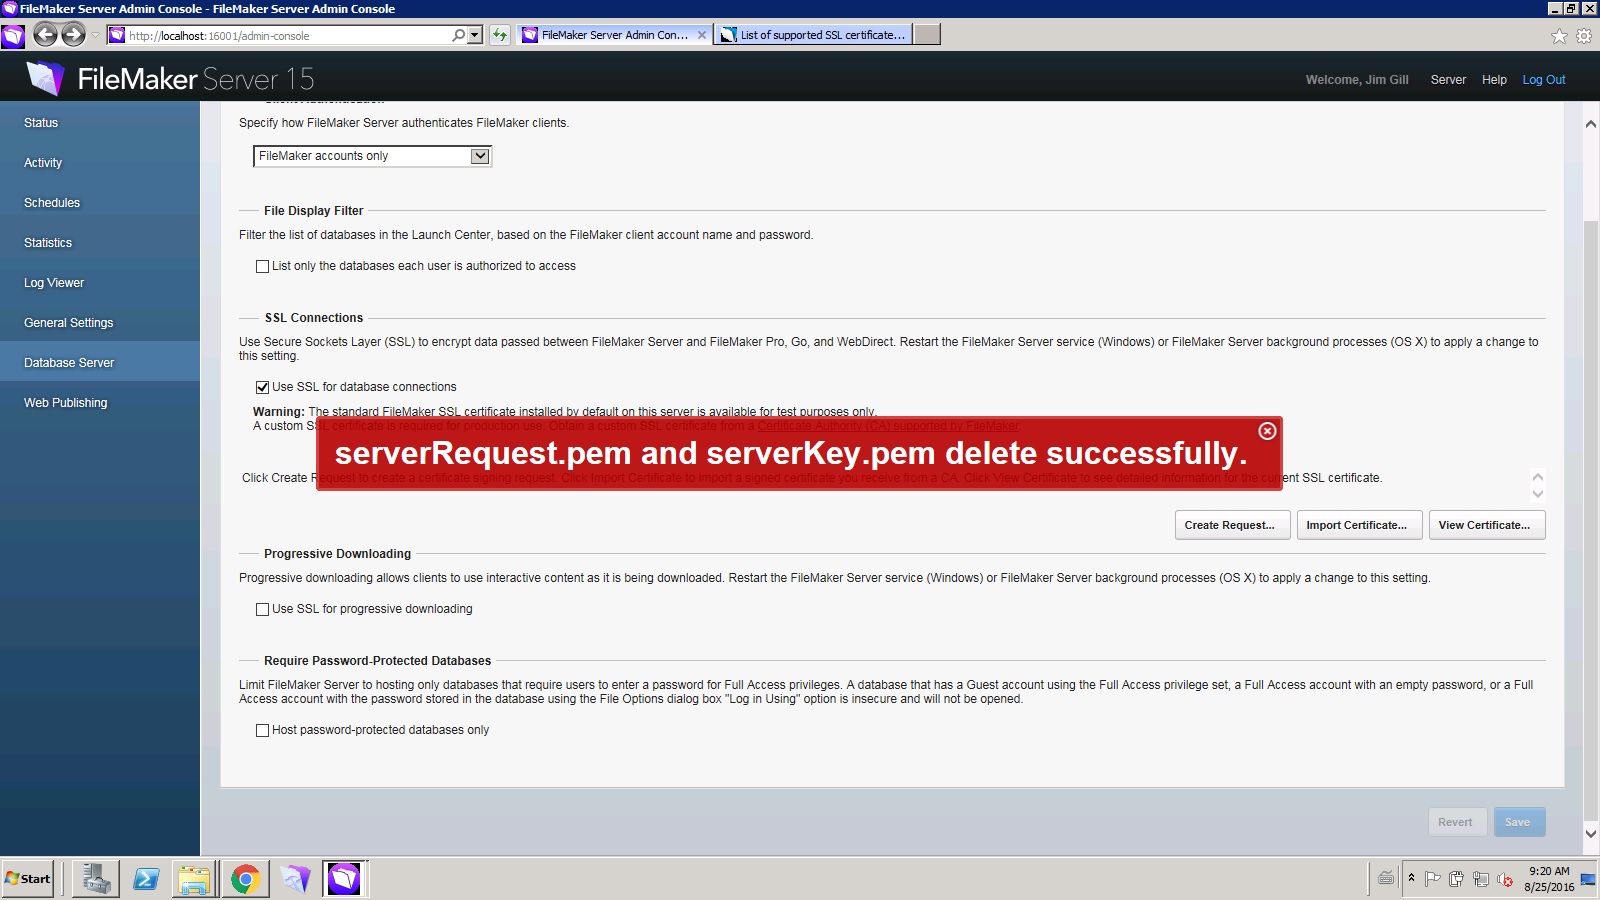The width and height of the screenshot is (1600, 900).
Task: Click the Log Out link
Action: [x=1544, y=80]
